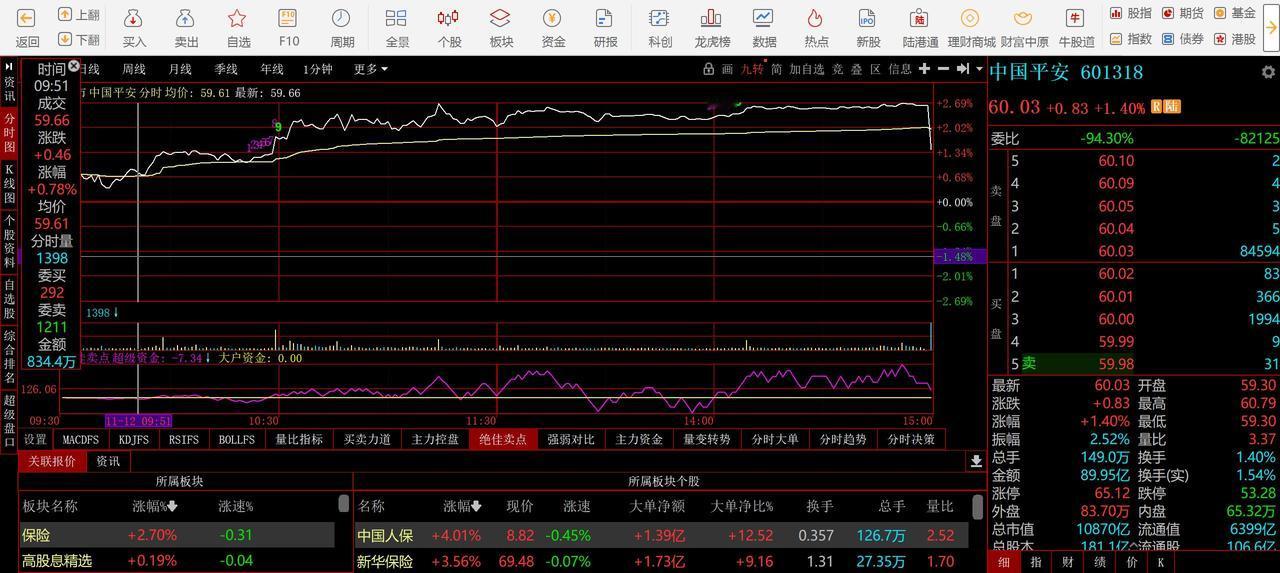Click the 上翻 page-up button
The width and height of the screenshot is (1280, 573).
(79, 14)
